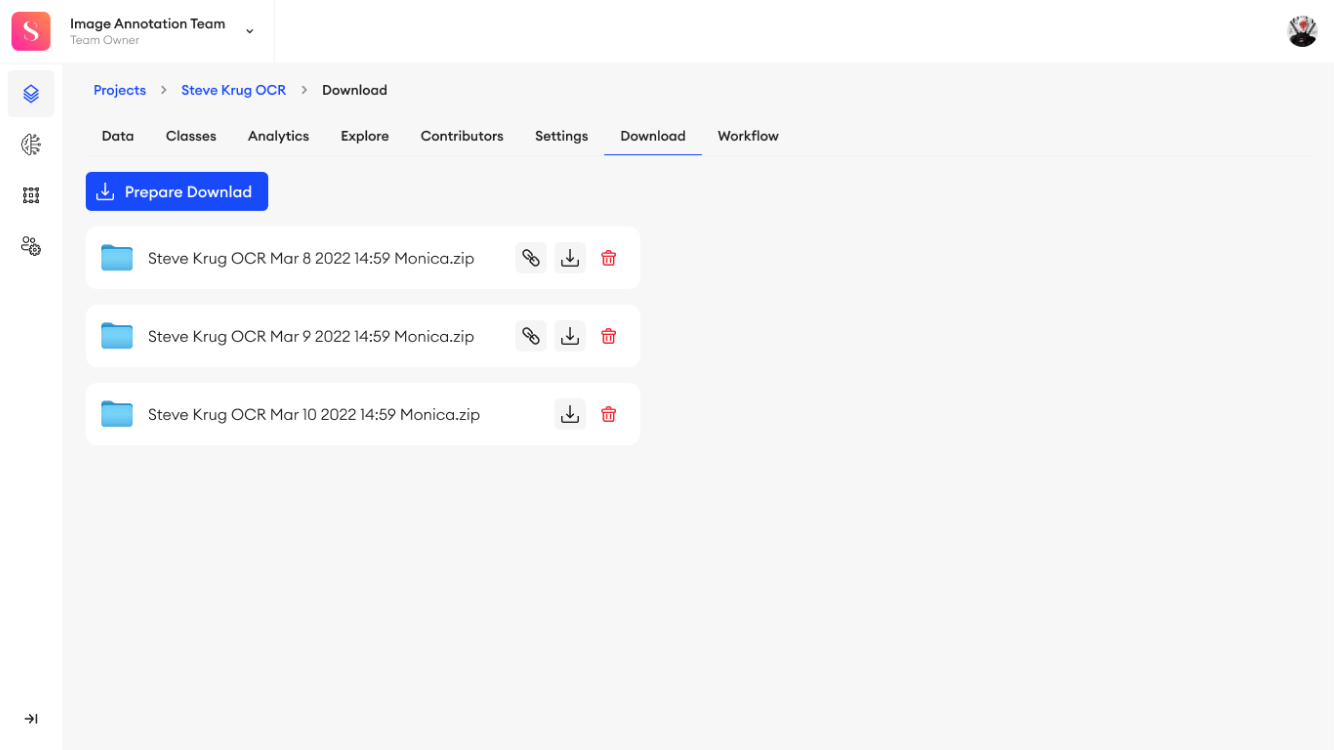1334x750 pixels.
Task: Switch to the Data tab
Action: click(x=118, y=136)
